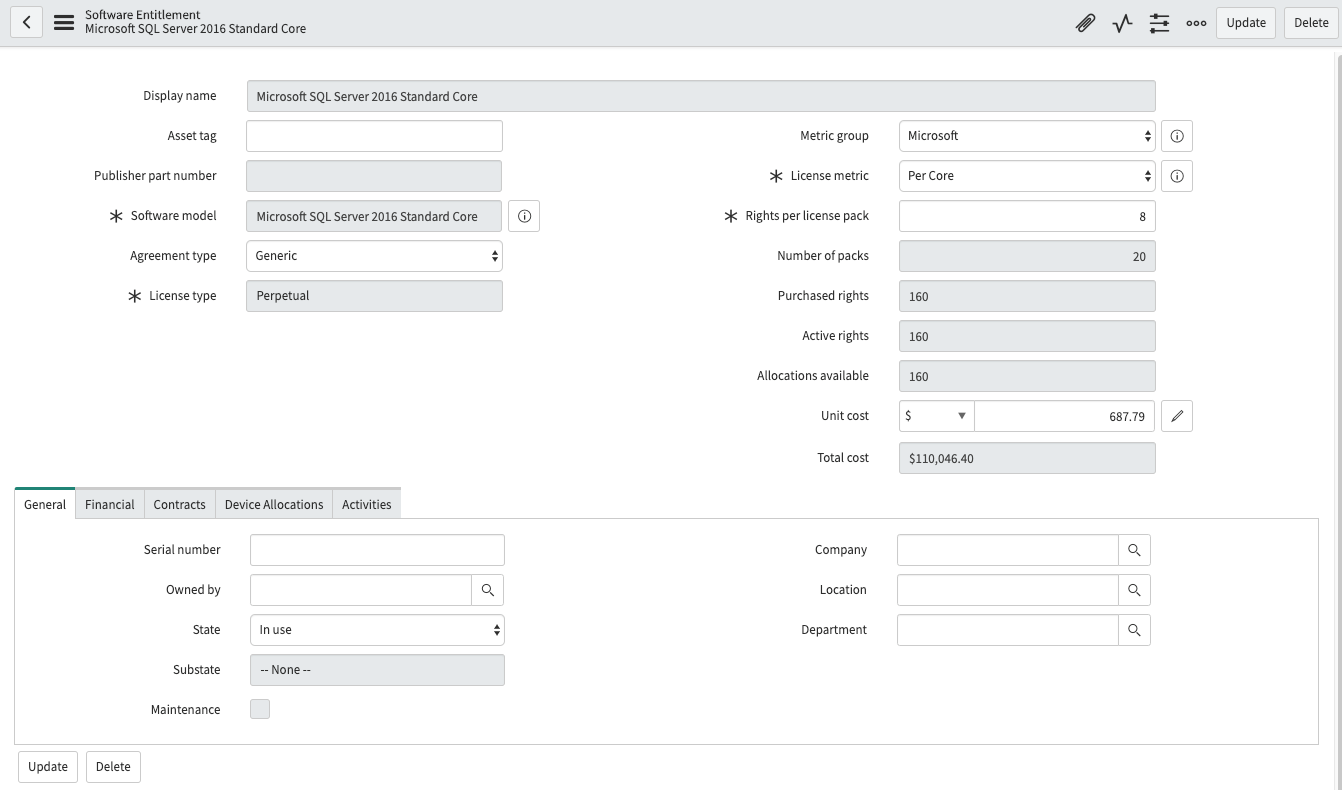Screen dimensions: 1342x790
Task: Click the Allocations available field
Action: pyautogui.click(x=1027, y=376)
